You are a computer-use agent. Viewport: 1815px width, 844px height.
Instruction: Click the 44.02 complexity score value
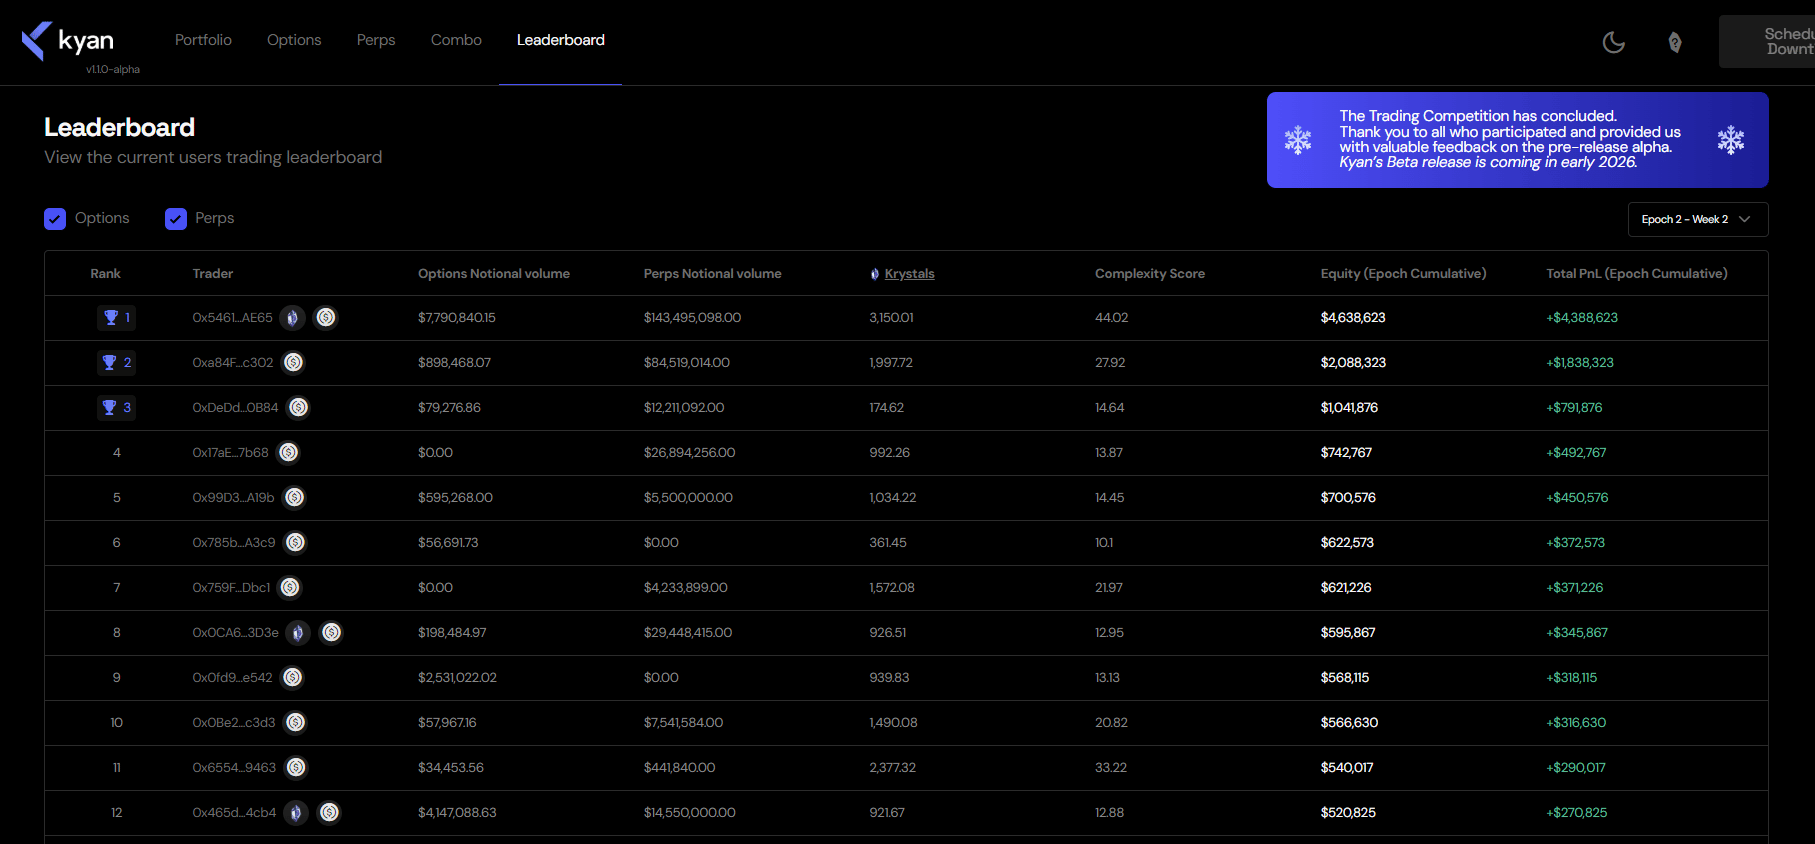(1112, 318)
